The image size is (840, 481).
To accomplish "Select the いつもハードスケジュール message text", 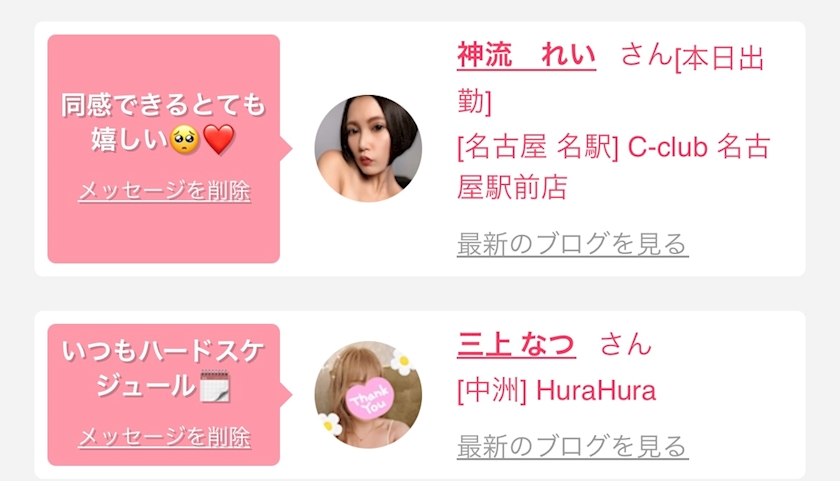I will [163, 369].
